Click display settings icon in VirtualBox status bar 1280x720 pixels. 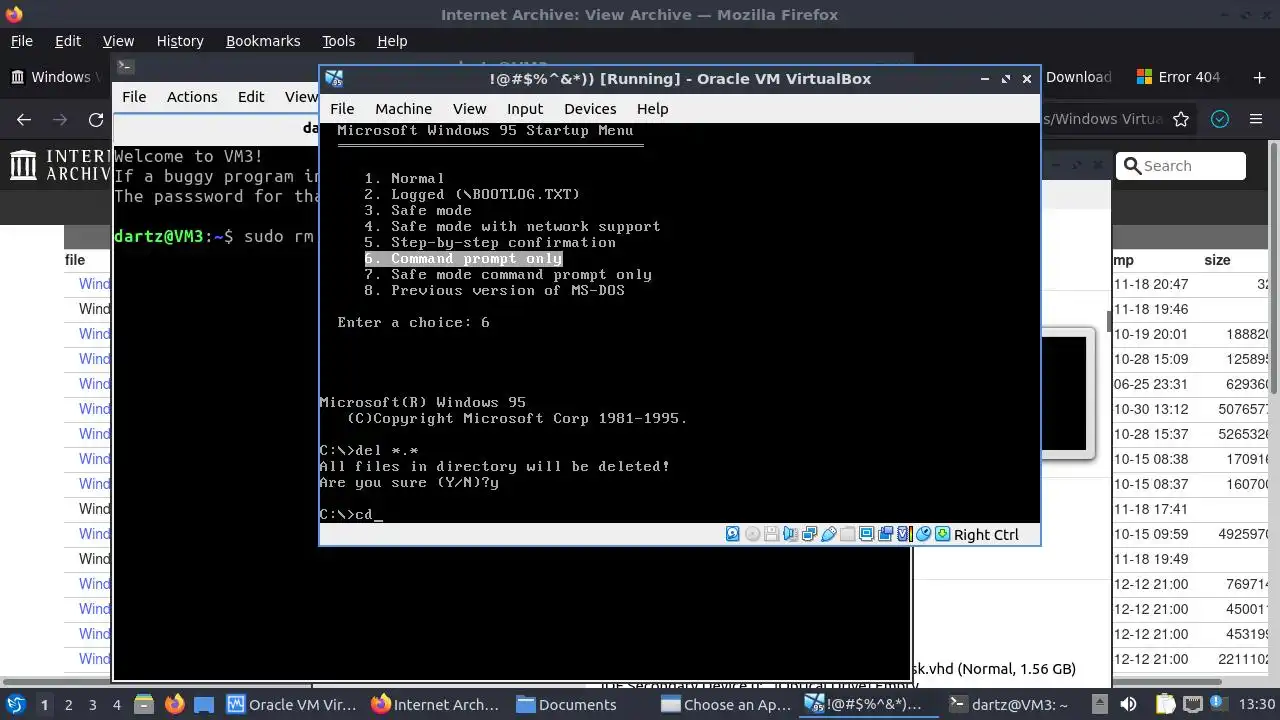(866, 534)
